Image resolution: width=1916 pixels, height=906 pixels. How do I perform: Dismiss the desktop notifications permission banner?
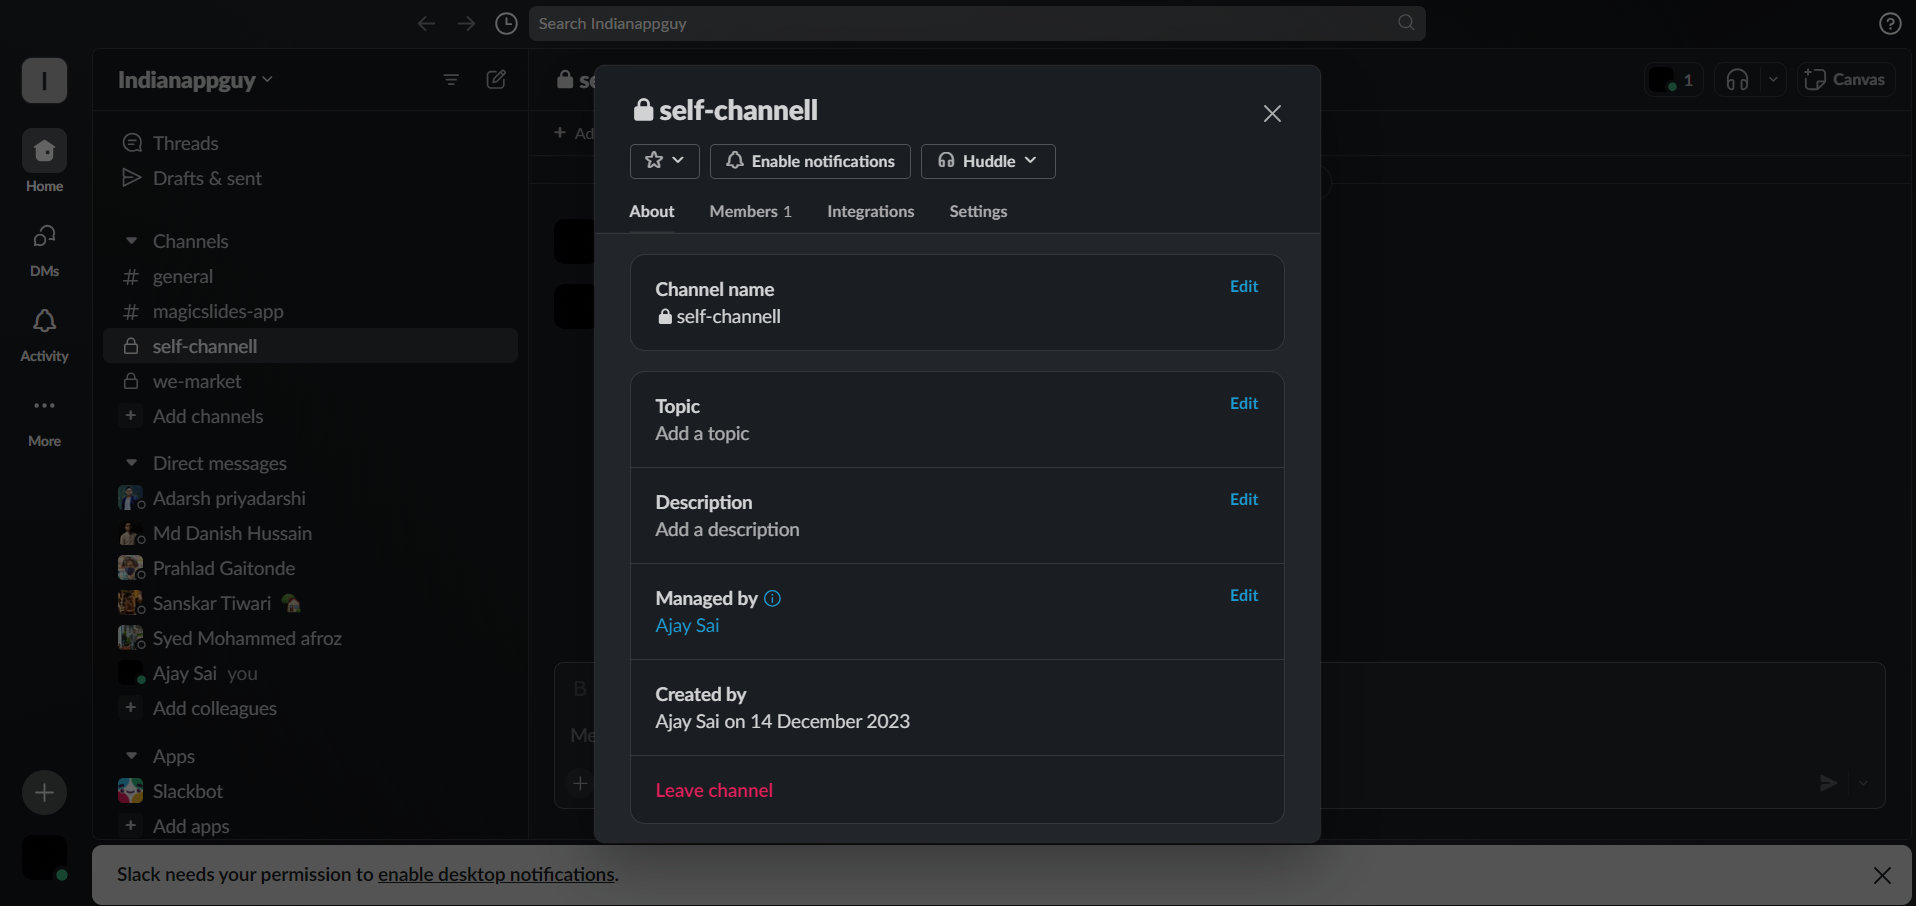[x=1882, y=875]
